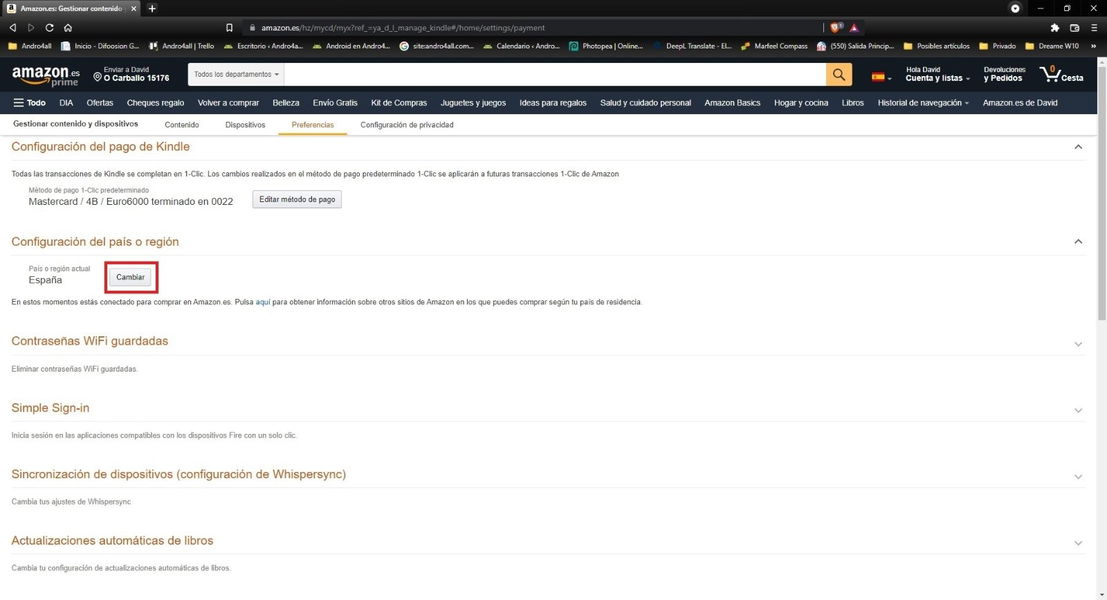Open Devoluciones y Pedidos
Viewport: 1107px width, 600px height.
[1004, 74]
